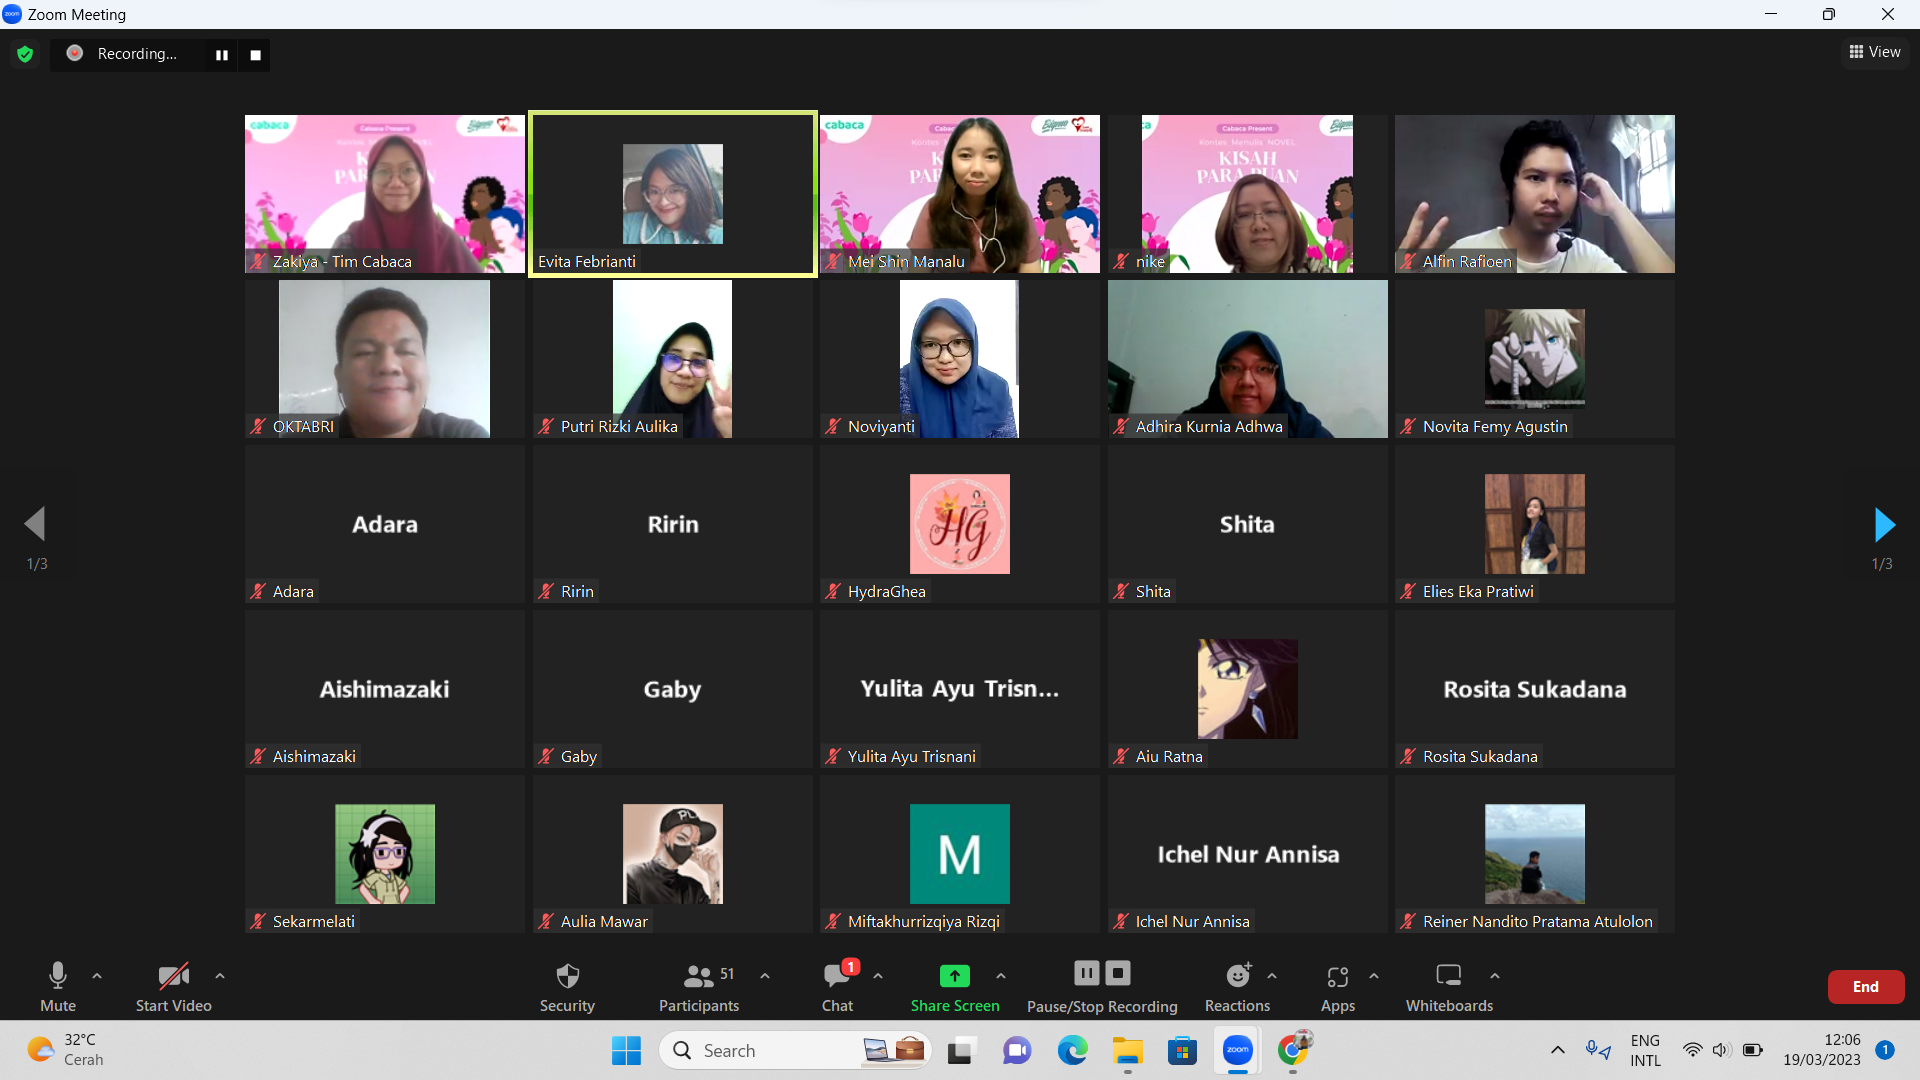Screen dimensions: 1920x1080
Task: Mute the microphone
Action: (57, 976)
